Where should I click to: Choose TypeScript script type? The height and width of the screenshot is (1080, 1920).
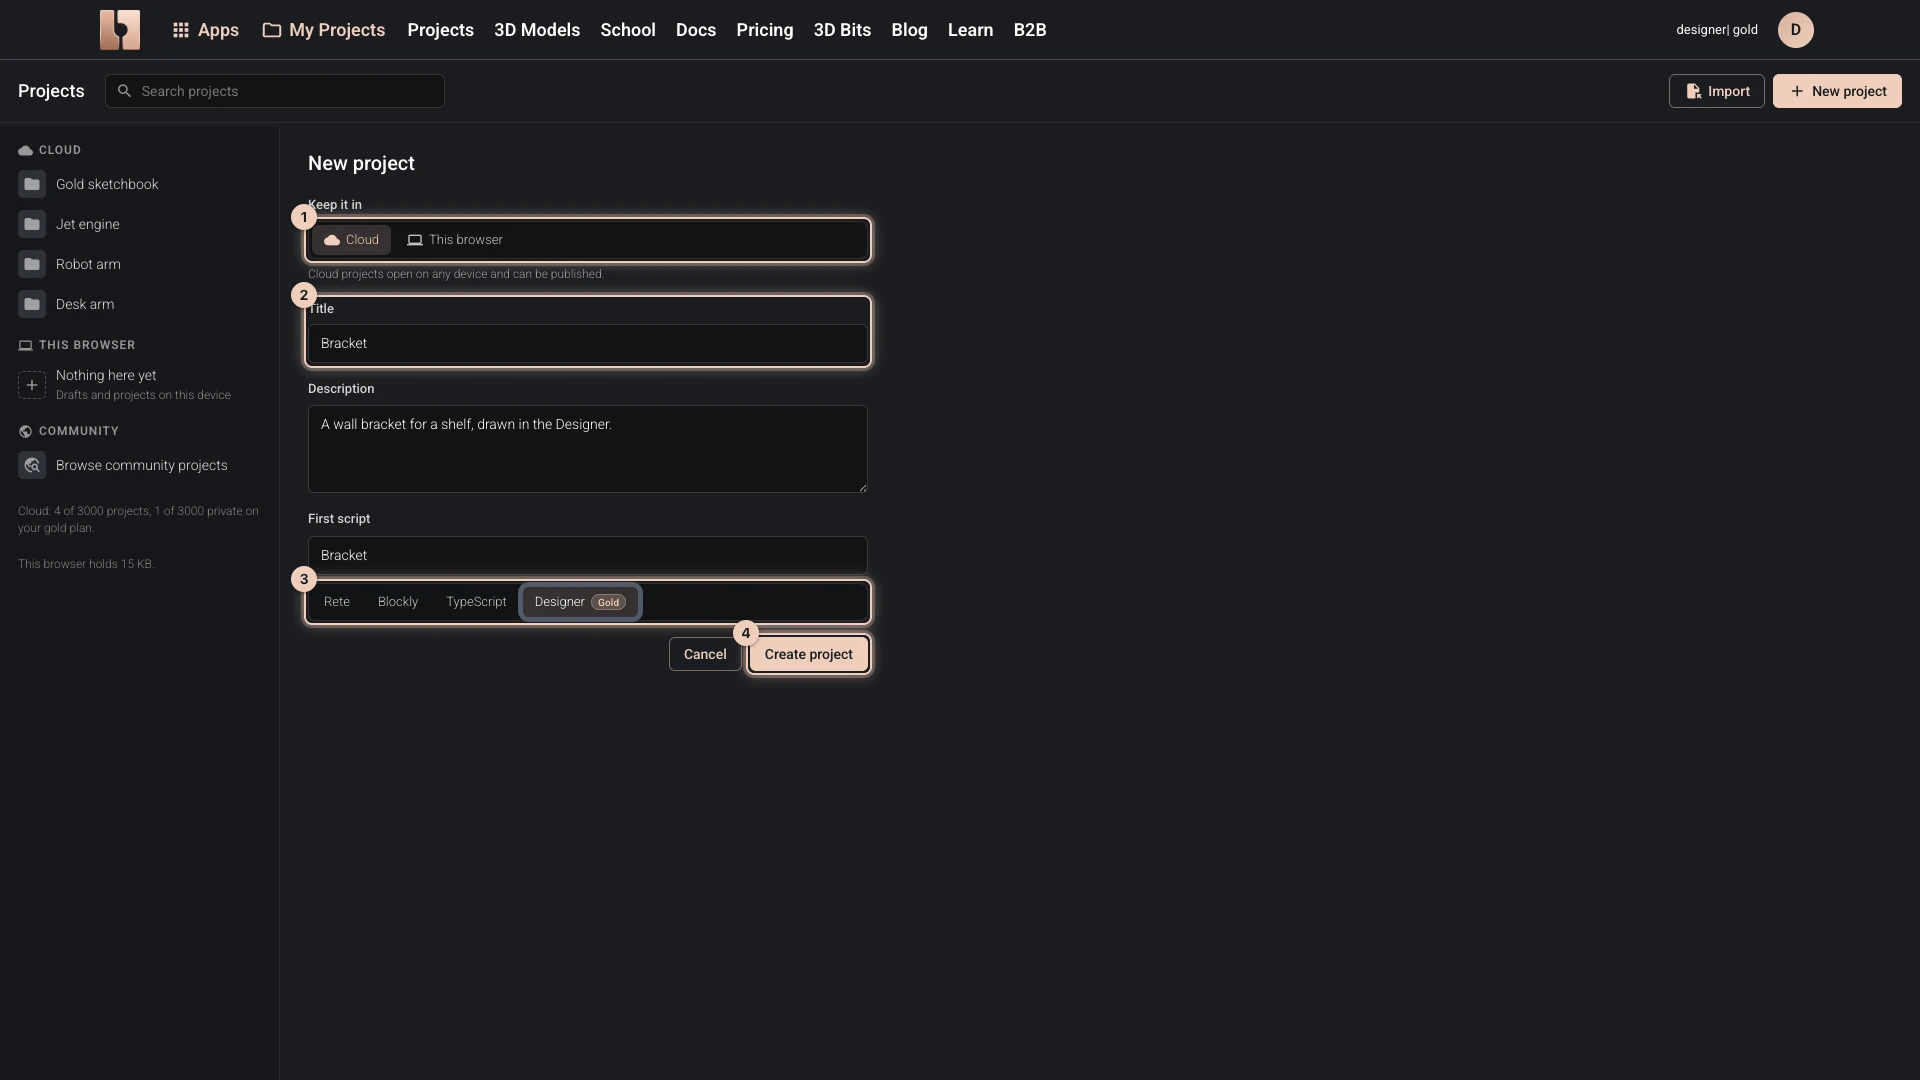click(x=476, y=602)
